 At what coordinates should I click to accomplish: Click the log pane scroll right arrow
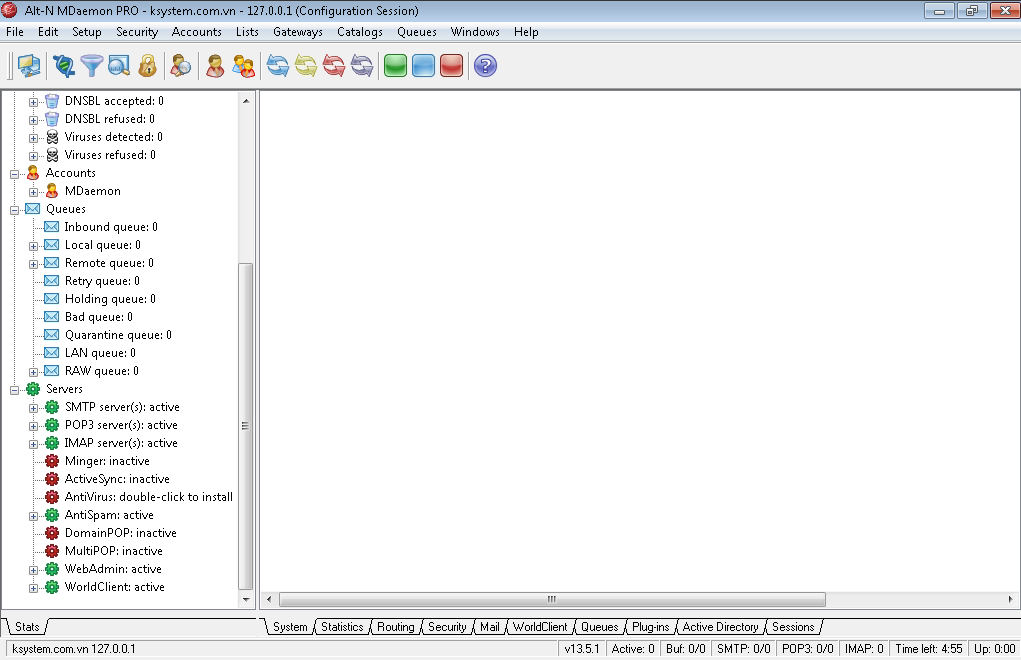pyautogui.click(x=1010, y=599)
